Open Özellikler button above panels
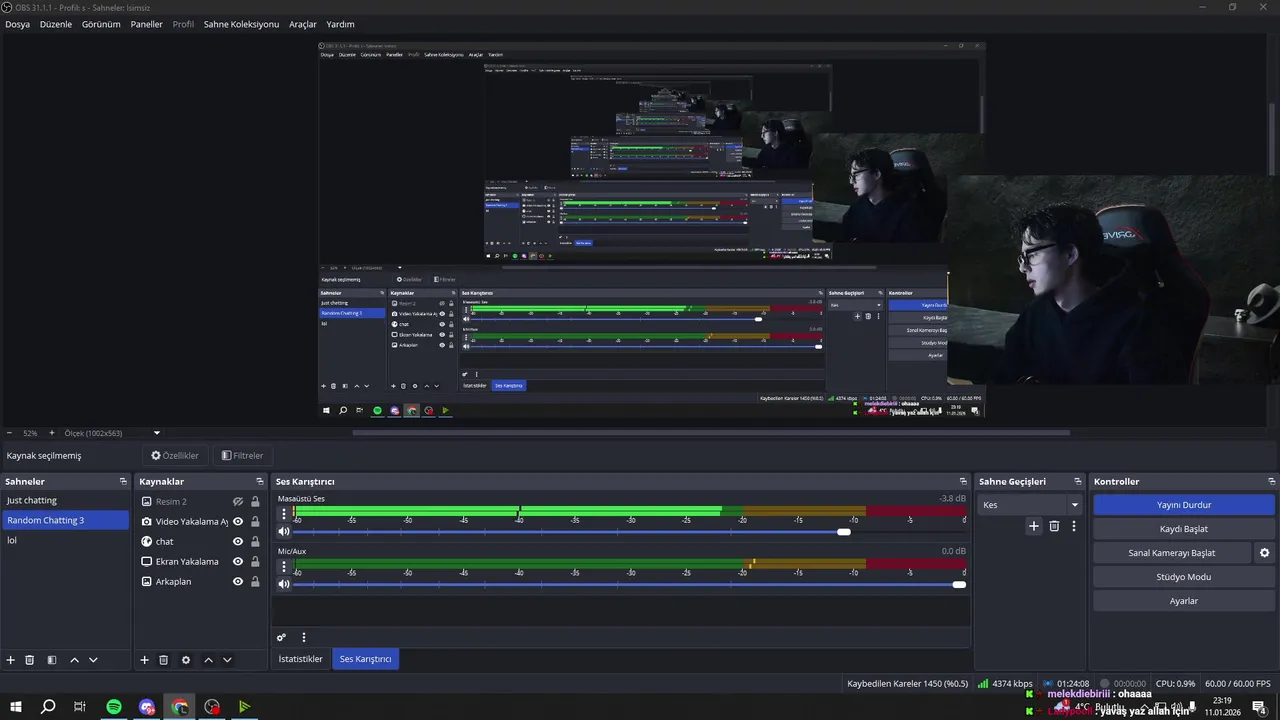This screenshot has height=720, width=1280. coord(175,456)
